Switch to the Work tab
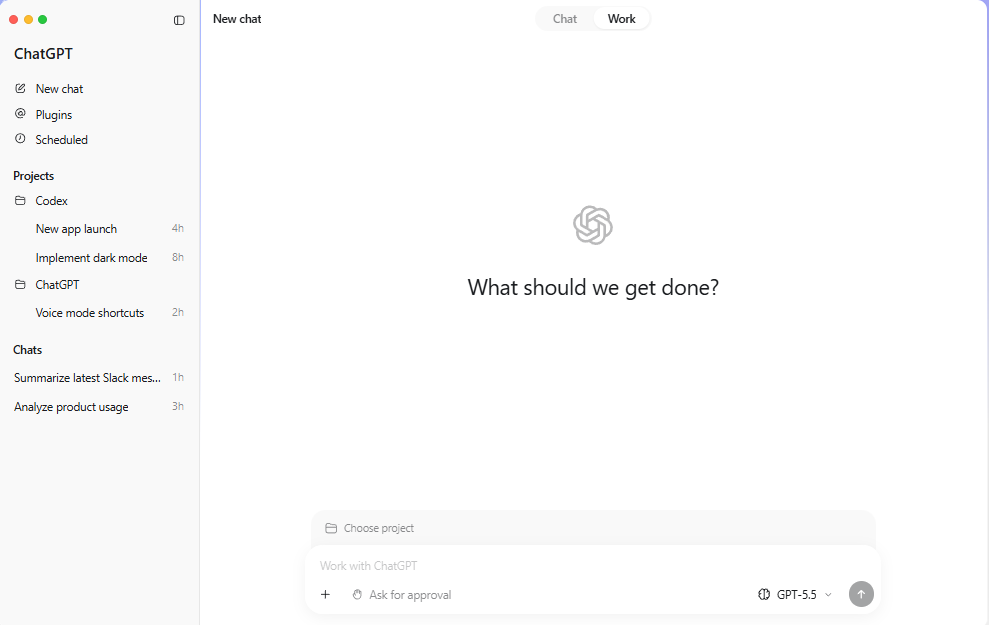The width and height of the screenshot is (989, 625). click(621, 19)
